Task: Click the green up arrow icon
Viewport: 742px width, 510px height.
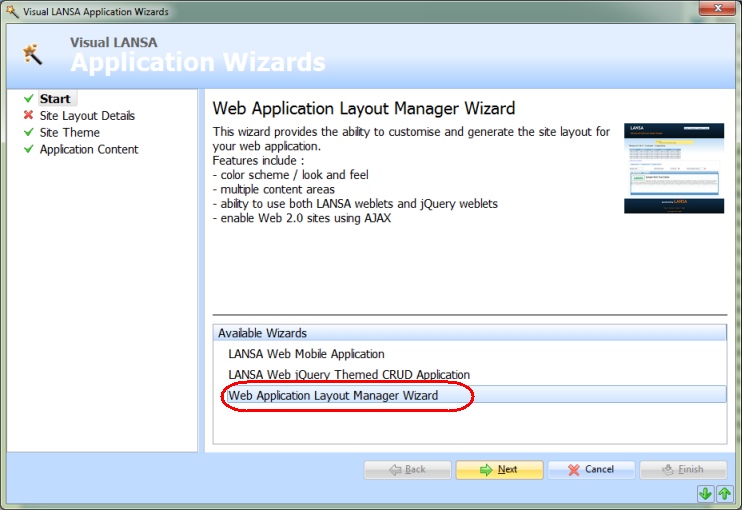Action: point(724,494)
